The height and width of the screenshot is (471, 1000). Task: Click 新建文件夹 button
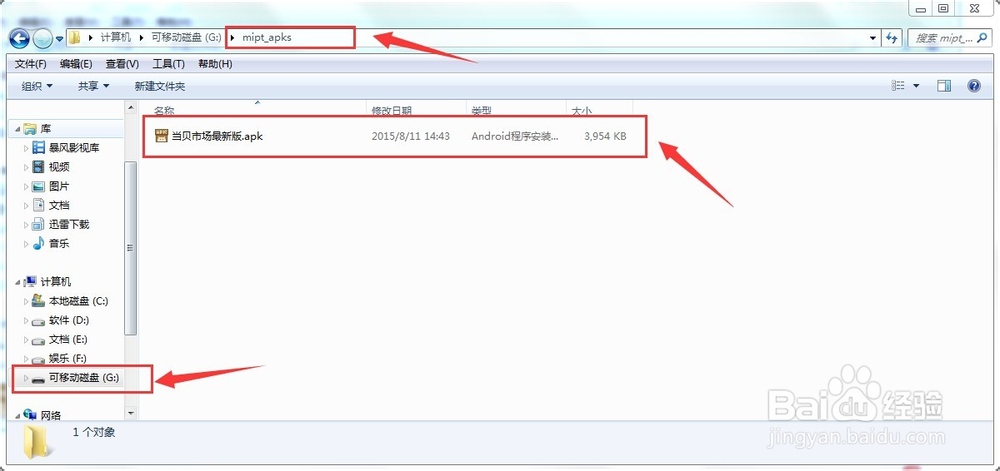[159, 86]
